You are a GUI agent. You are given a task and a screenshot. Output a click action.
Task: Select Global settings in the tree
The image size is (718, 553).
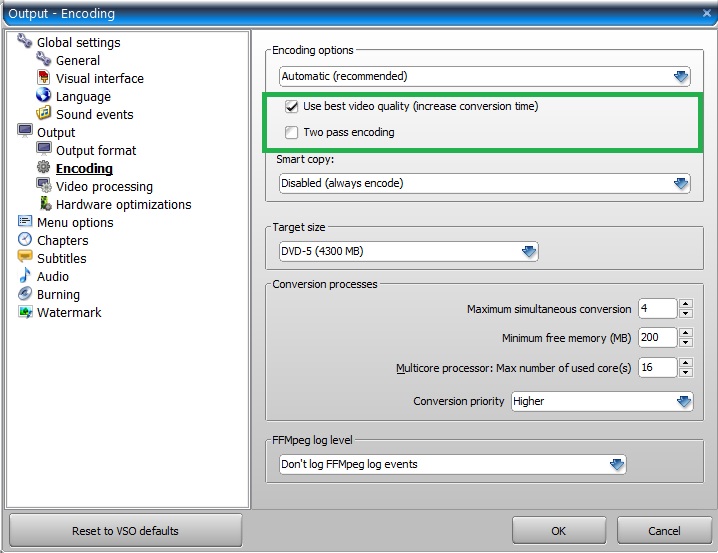79,43
